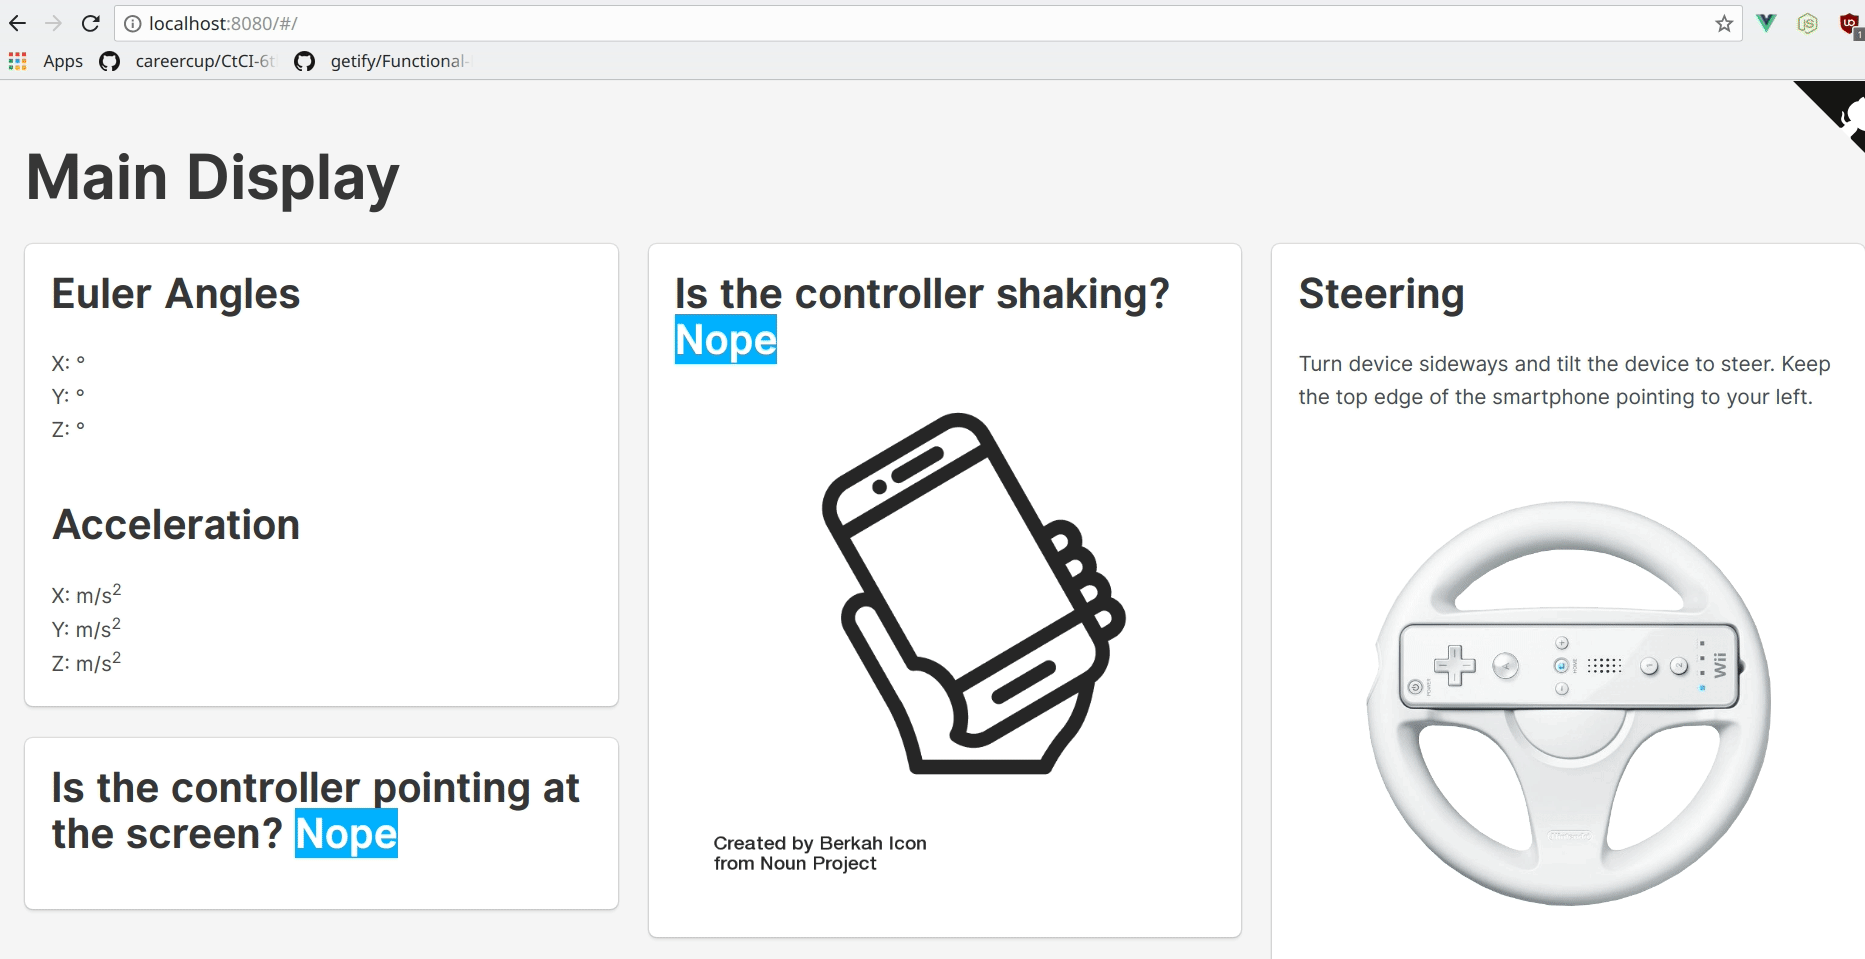Image resolution: width=1865 pixels, height=959 pixels.
Task: Open careercup/CtCI-6t bookmark
Action: pyautogui.click(x=188, y=61)
